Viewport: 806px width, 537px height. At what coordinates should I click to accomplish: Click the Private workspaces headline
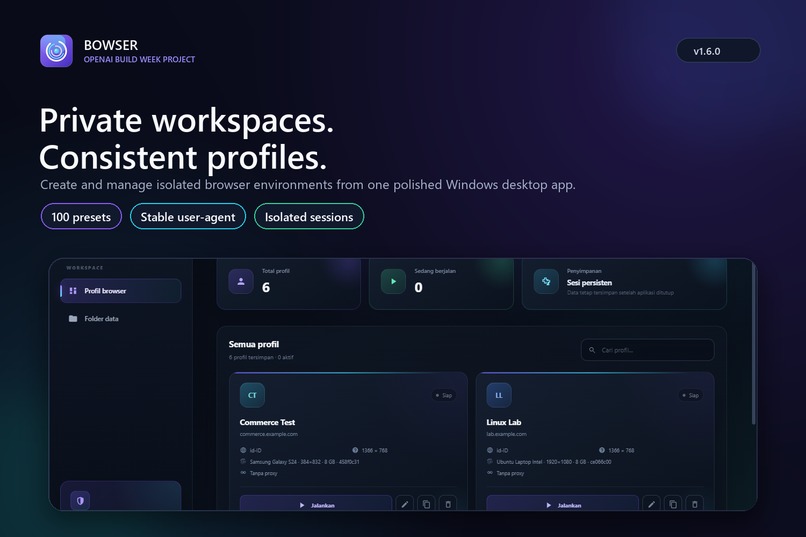coord(187,120)
